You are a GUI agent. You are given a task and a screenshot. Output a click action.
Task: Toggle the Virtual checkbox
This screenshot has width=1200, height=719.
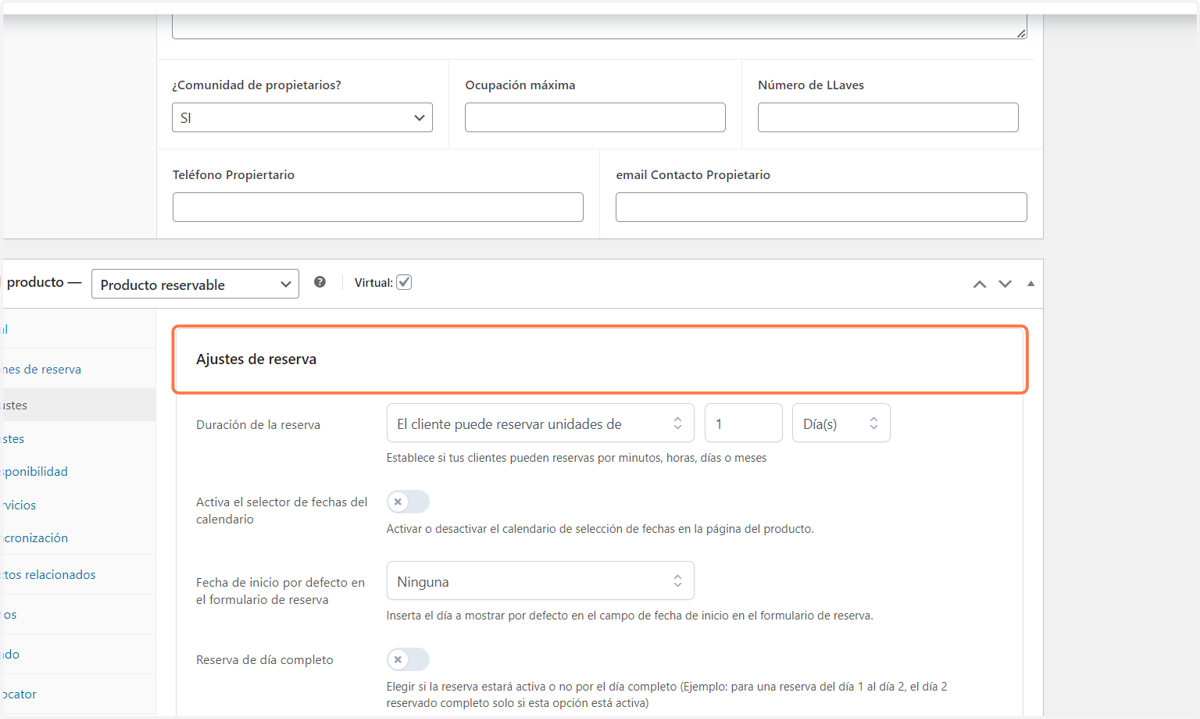click(404, 282)
